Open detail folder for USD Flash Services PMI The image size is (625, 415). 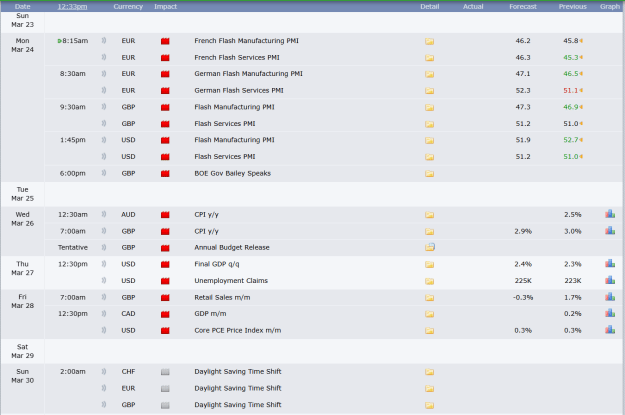429,157
